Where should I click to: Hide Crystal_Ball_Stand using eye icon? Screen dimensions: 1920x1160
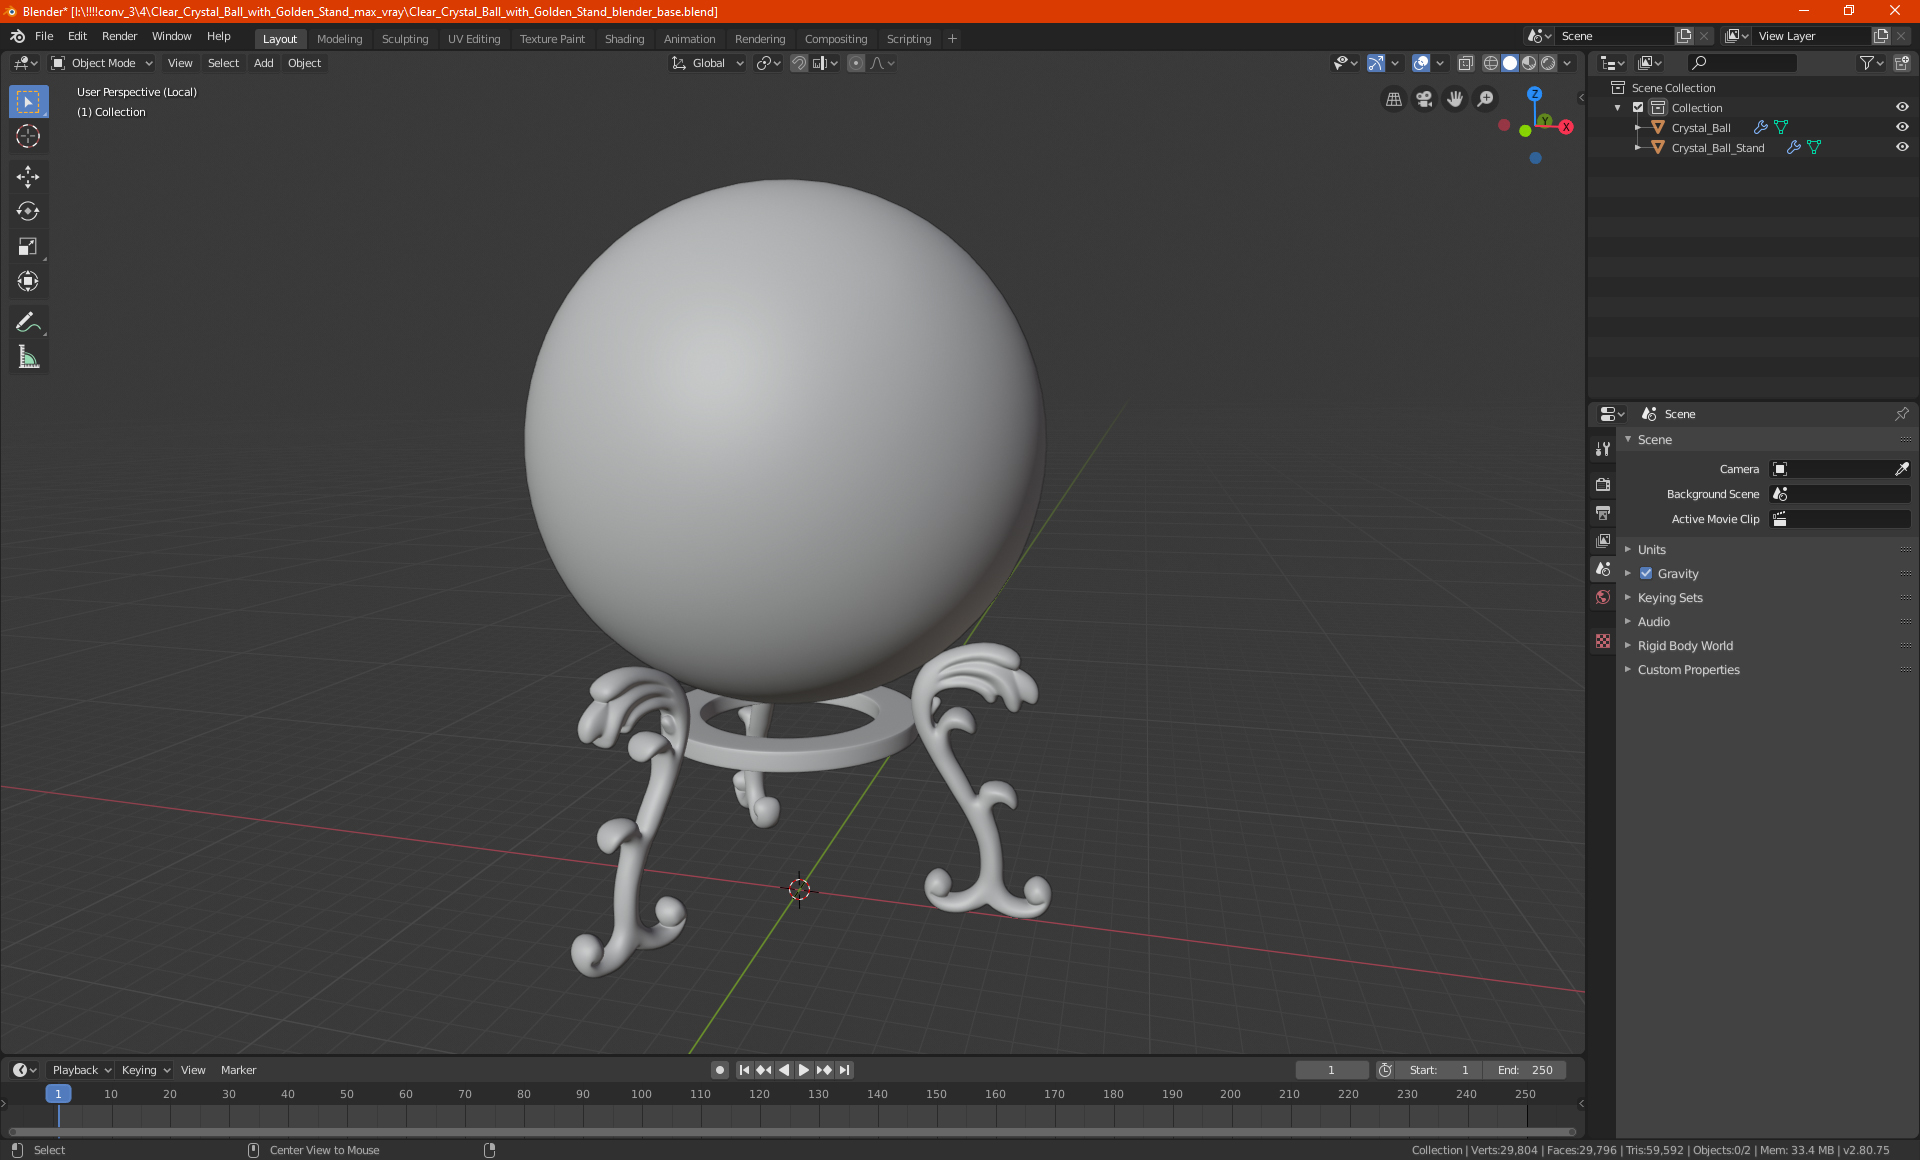[x=1902, y=148]
